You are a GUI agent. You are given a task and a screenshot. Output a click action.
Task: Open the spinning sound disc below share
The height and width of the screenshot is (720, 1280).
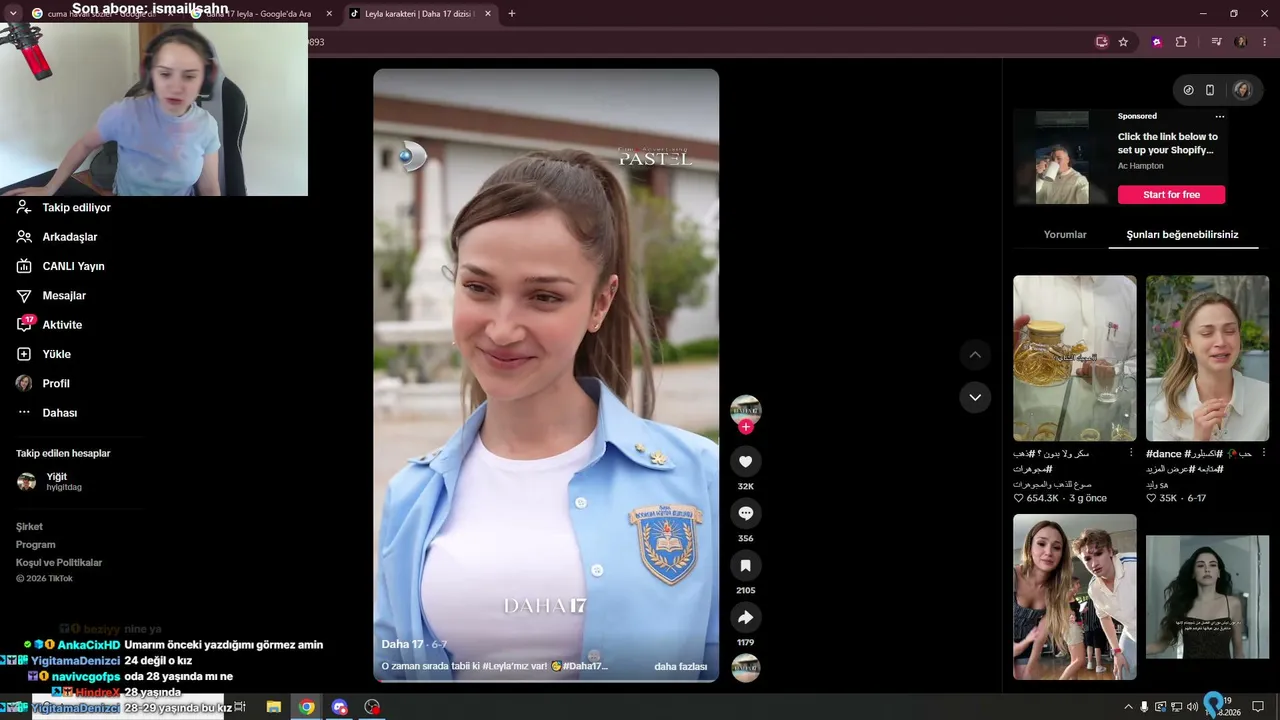tap(745, 668)
